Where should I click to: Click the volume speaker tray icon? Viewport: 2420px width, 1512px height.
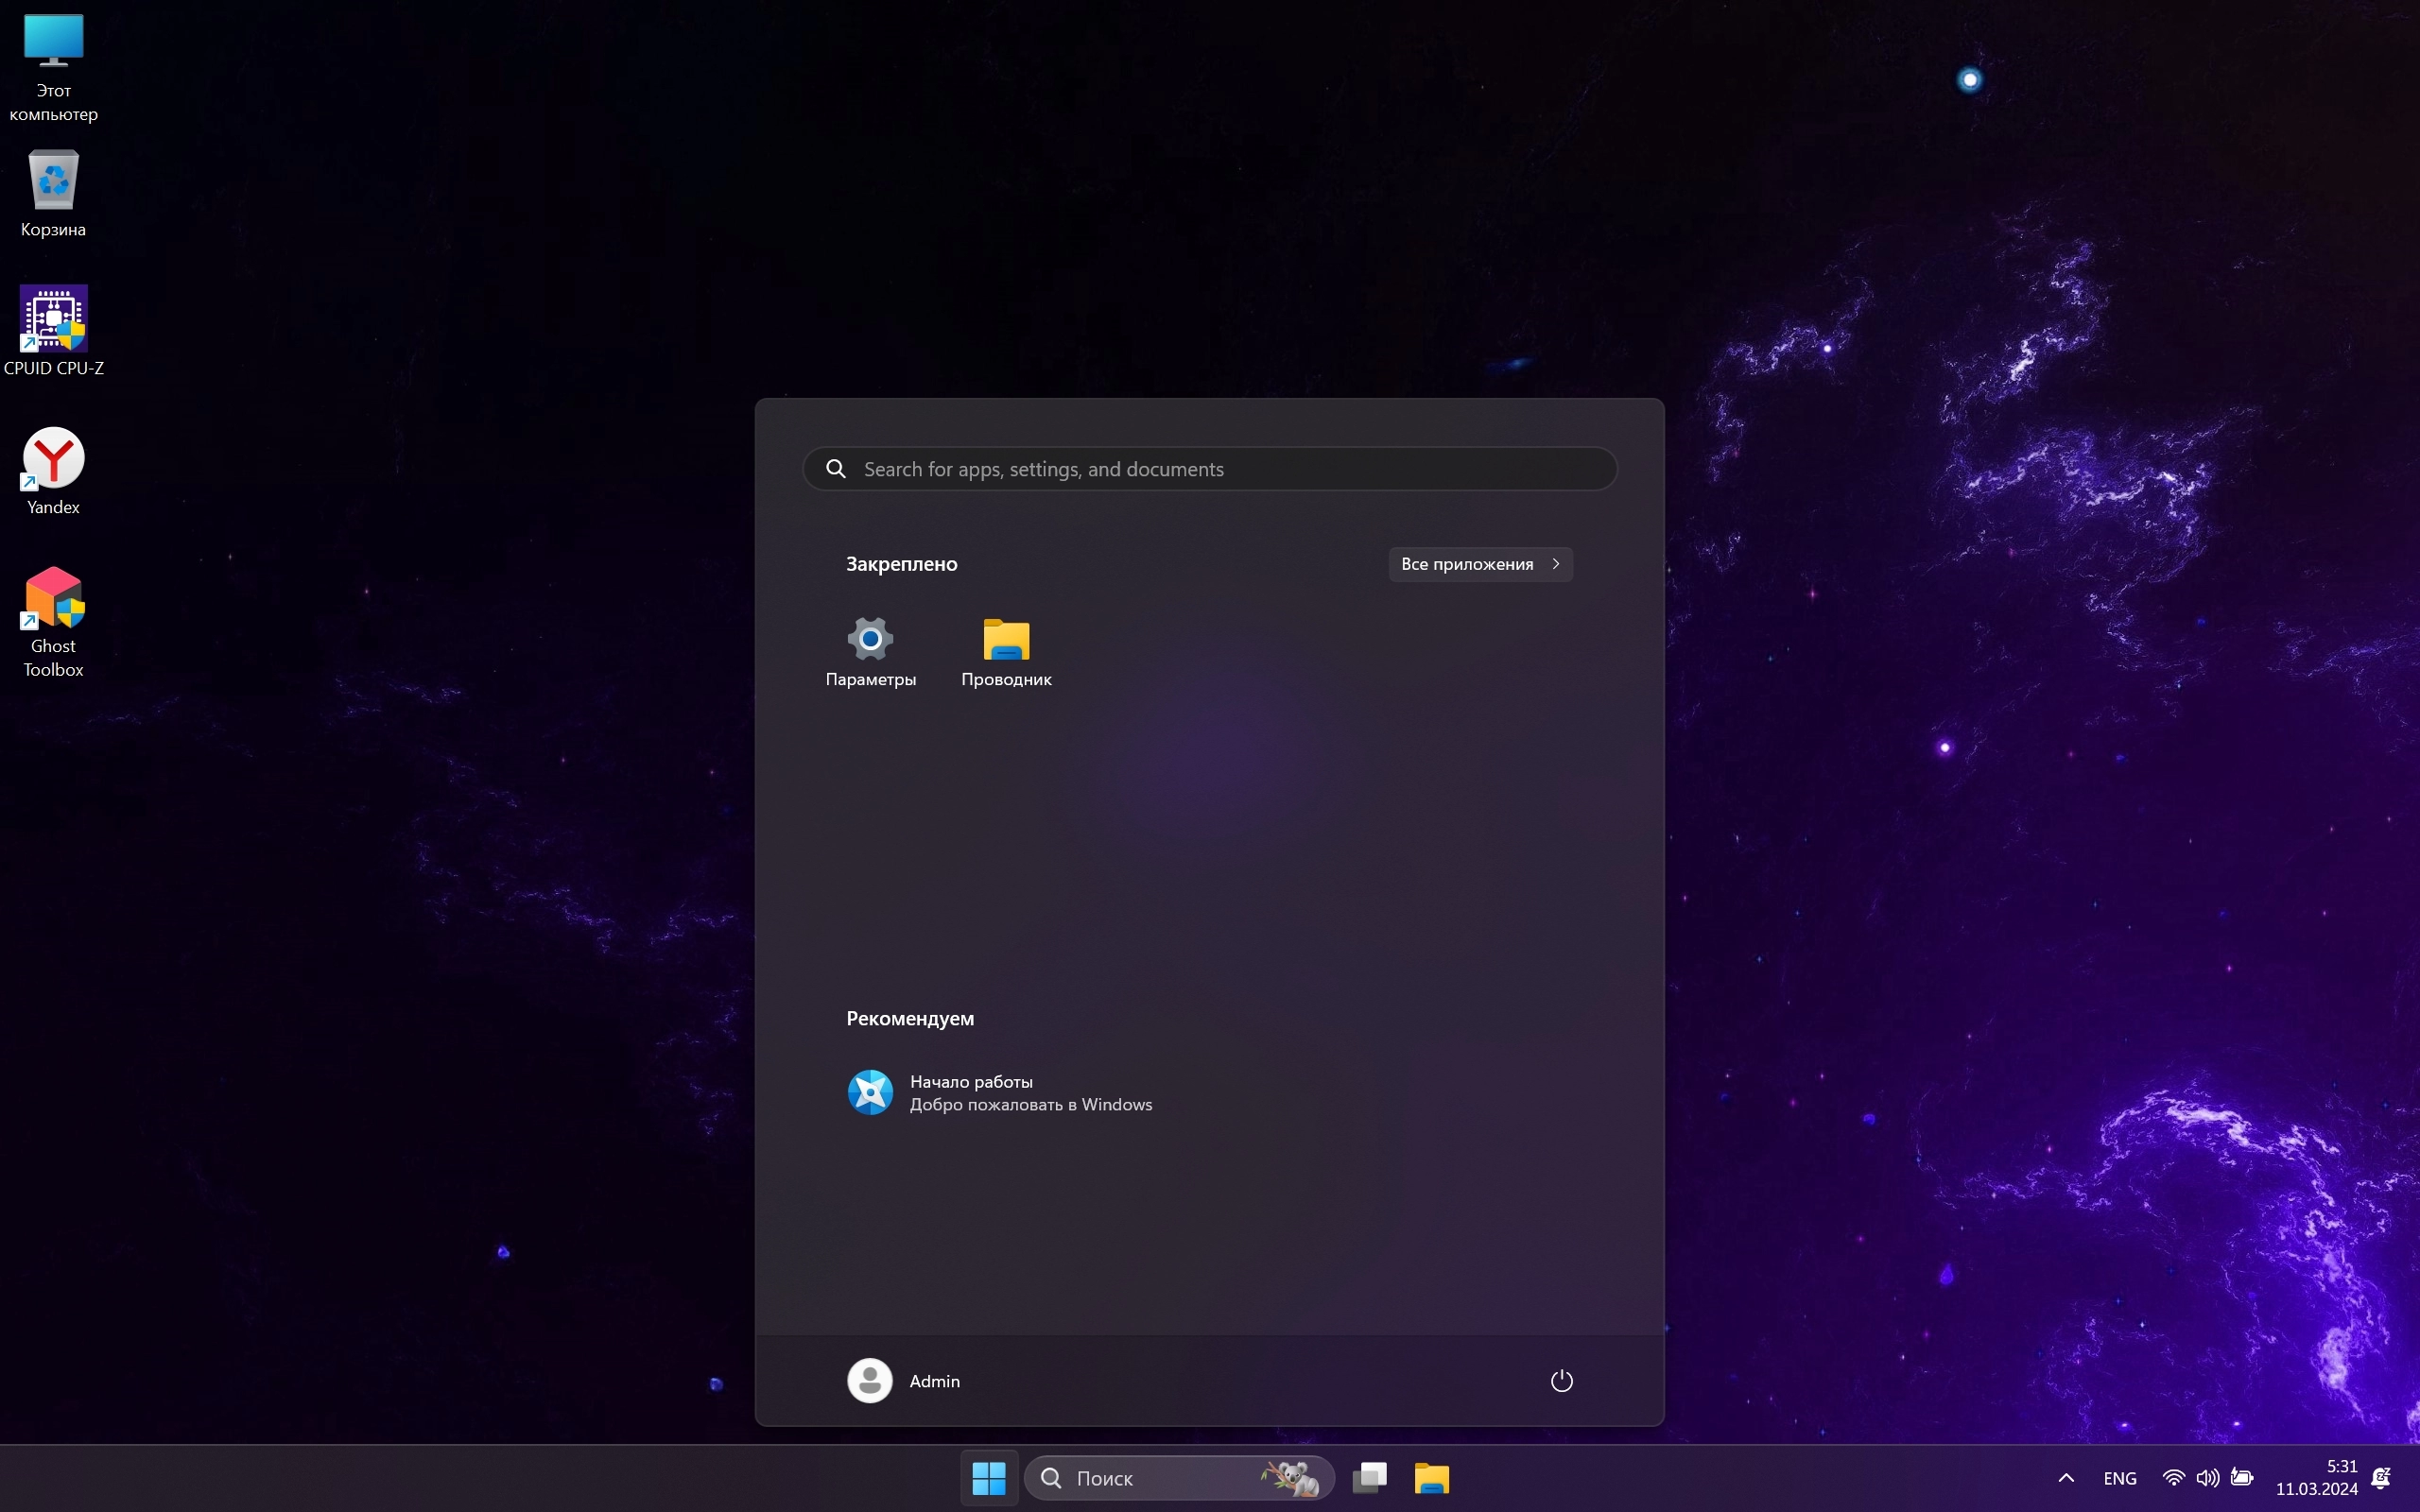pyautogui.click(x=2207, y=1478)
